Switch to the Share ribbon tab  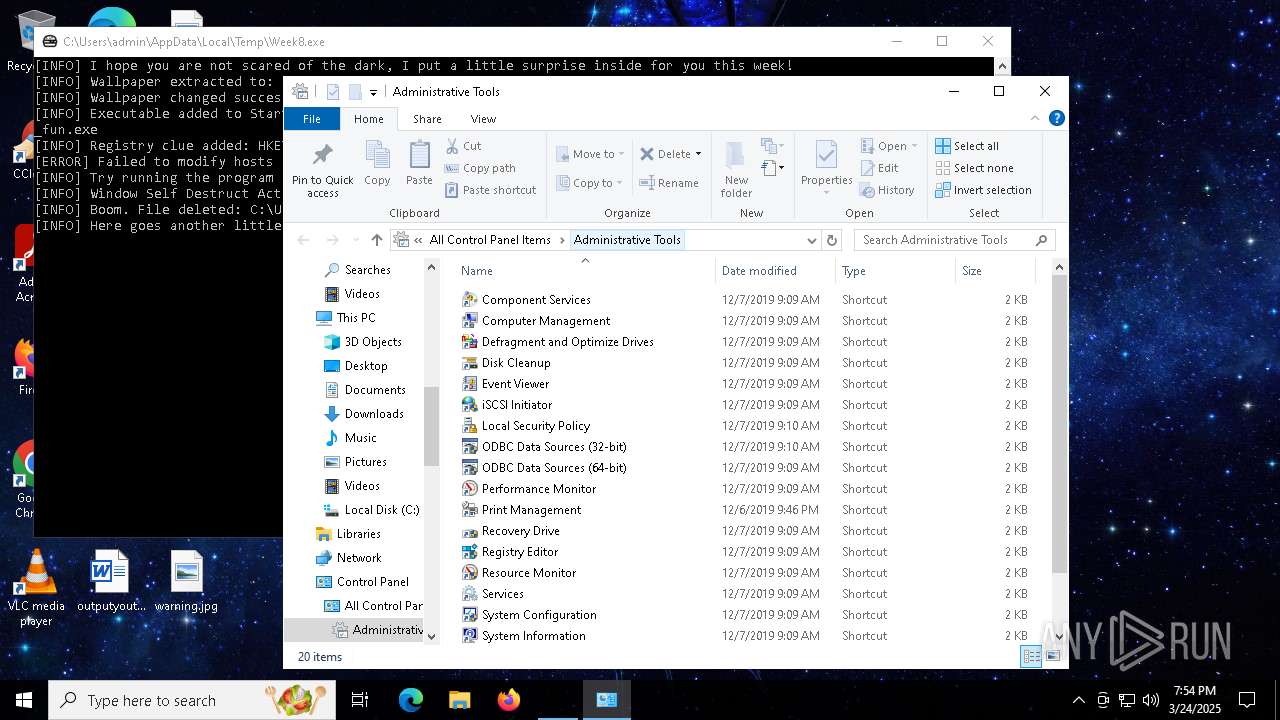(427, 119)
